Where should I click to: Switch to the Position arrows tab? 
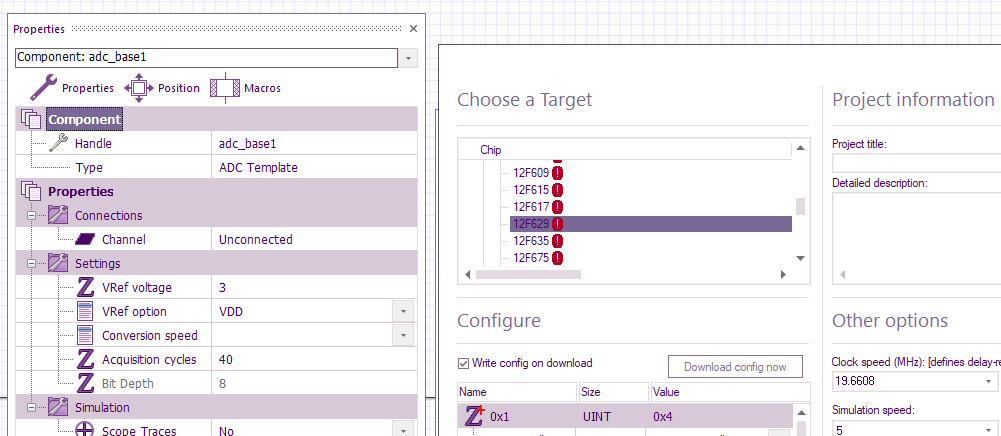(139, 88)
